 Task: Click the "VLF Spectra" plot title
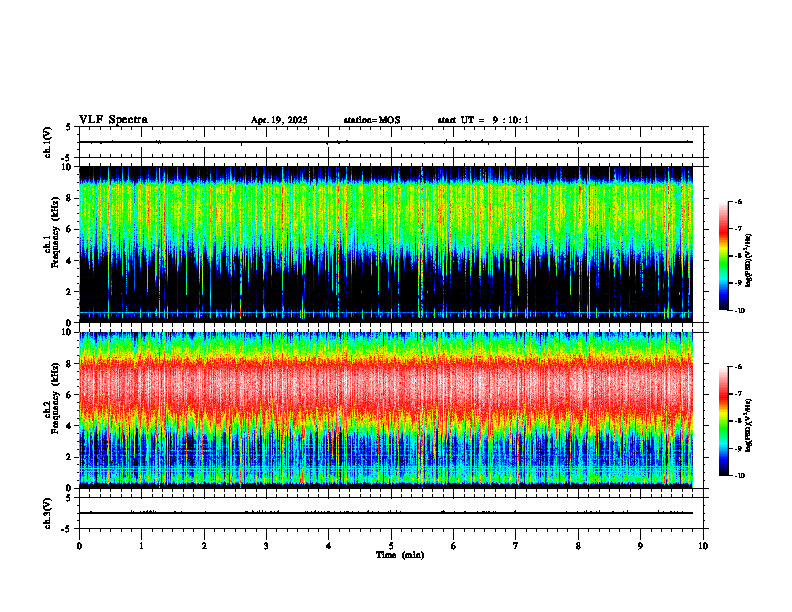[113, 120]
